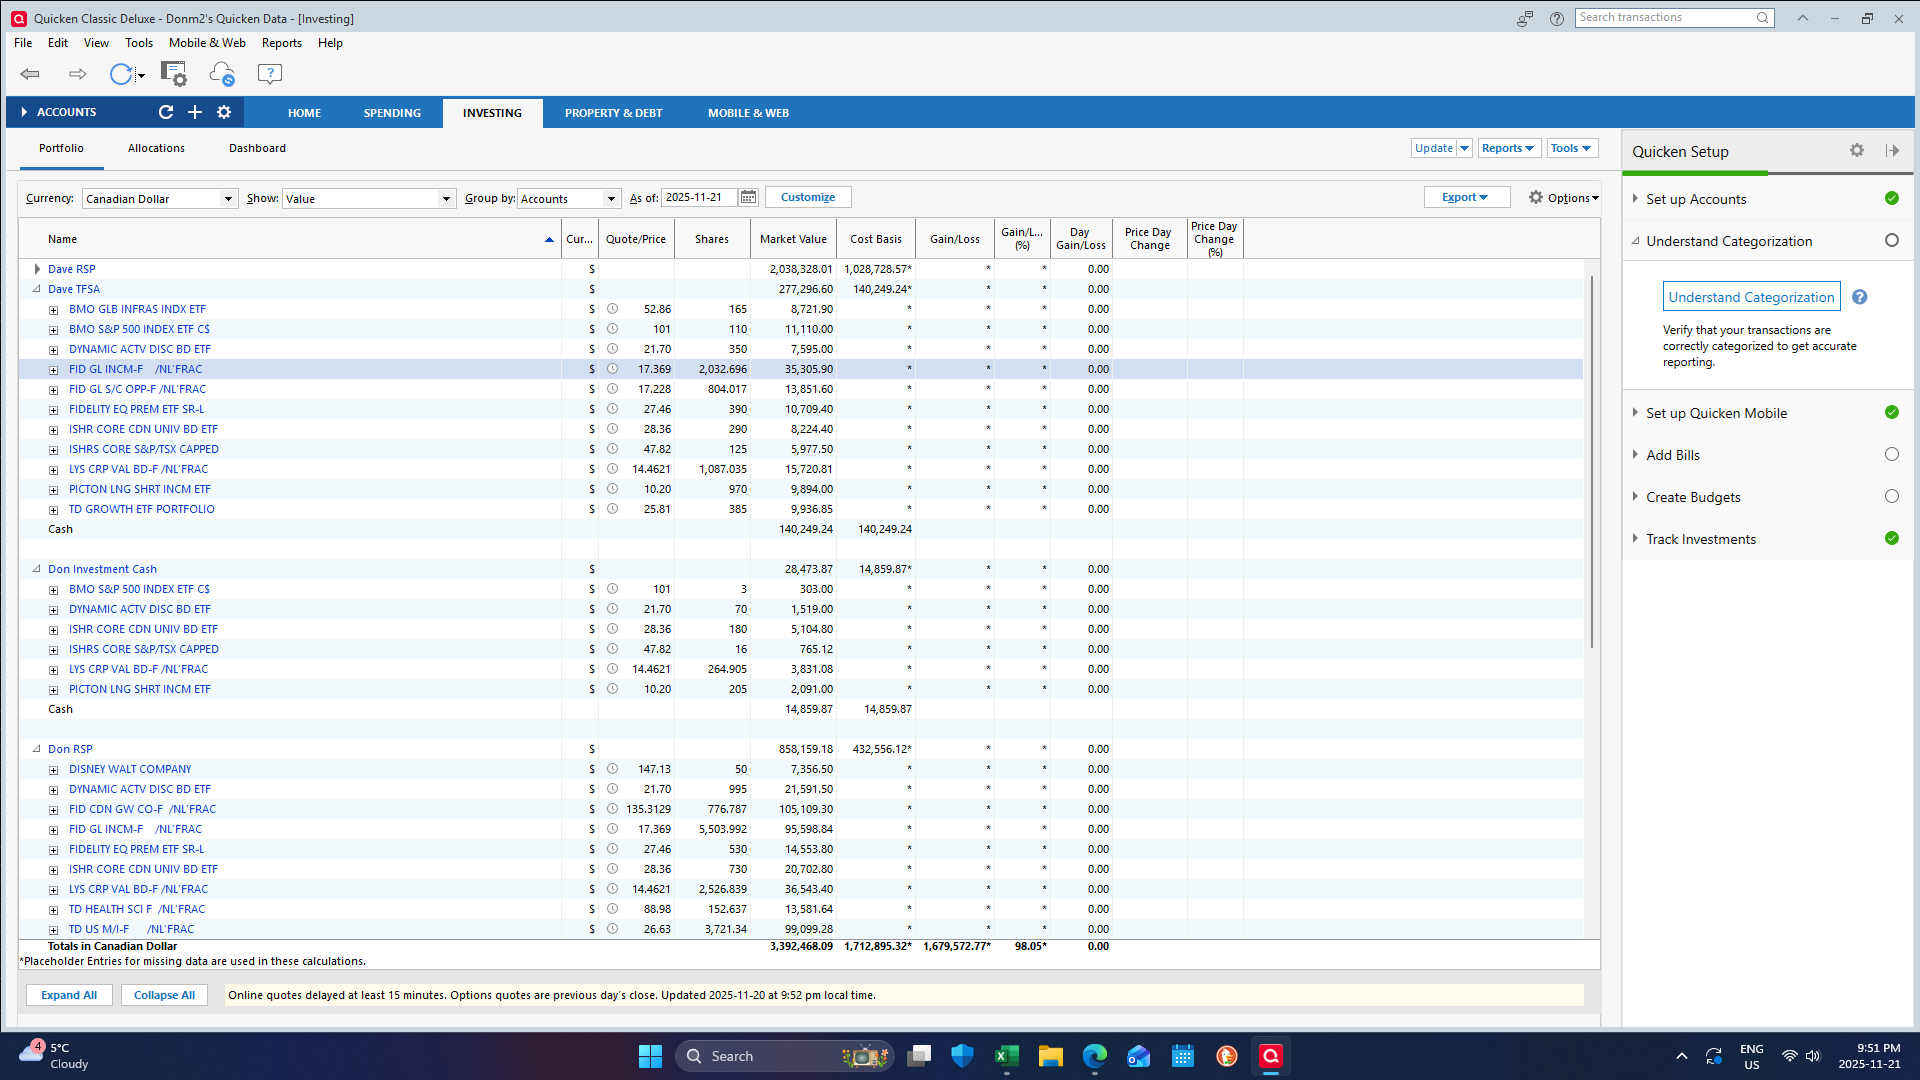Switch to the Property & Debt tab
This screenshot has width=1920, height=1080.
(x=613, y=113)
